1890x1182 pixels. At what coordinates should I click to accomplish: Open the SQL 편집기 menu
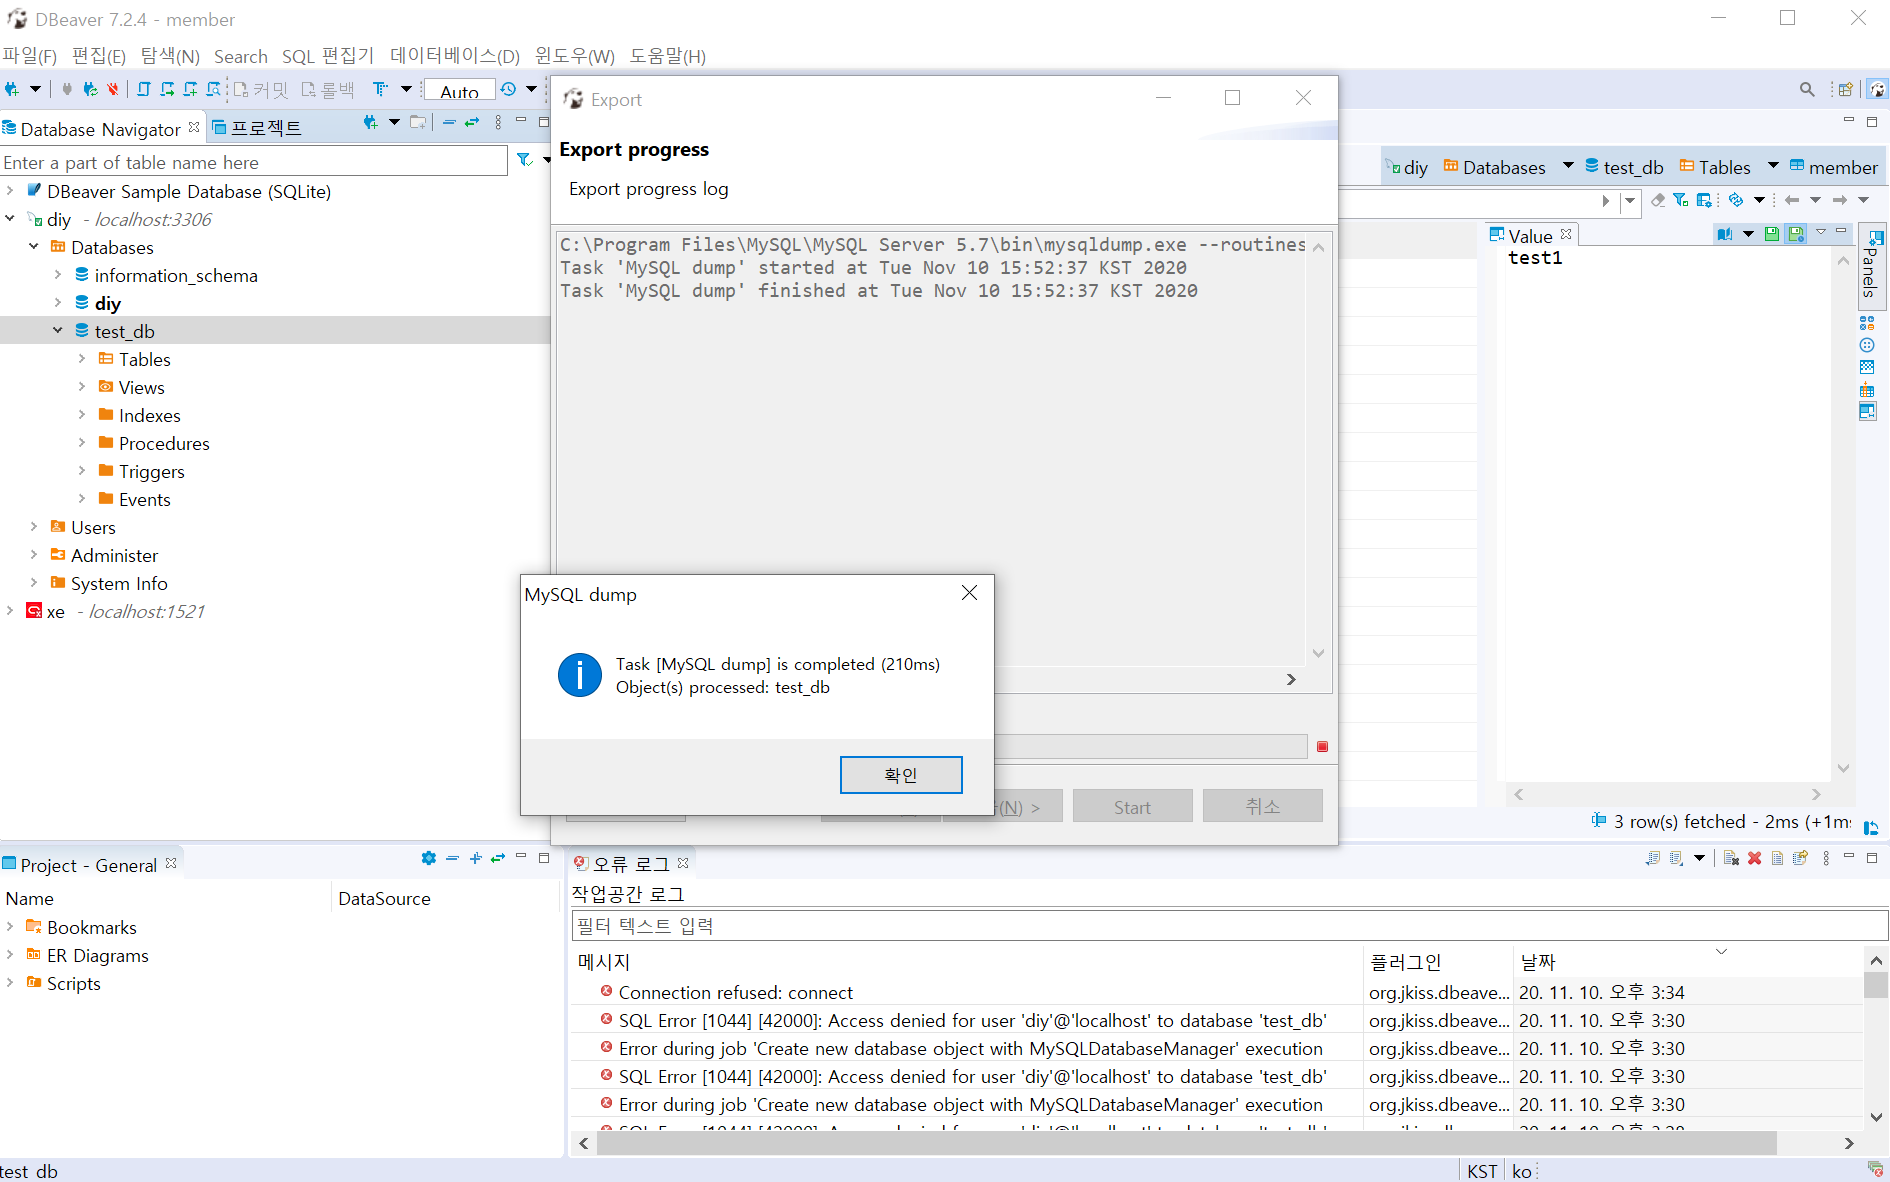pos(328,56)
